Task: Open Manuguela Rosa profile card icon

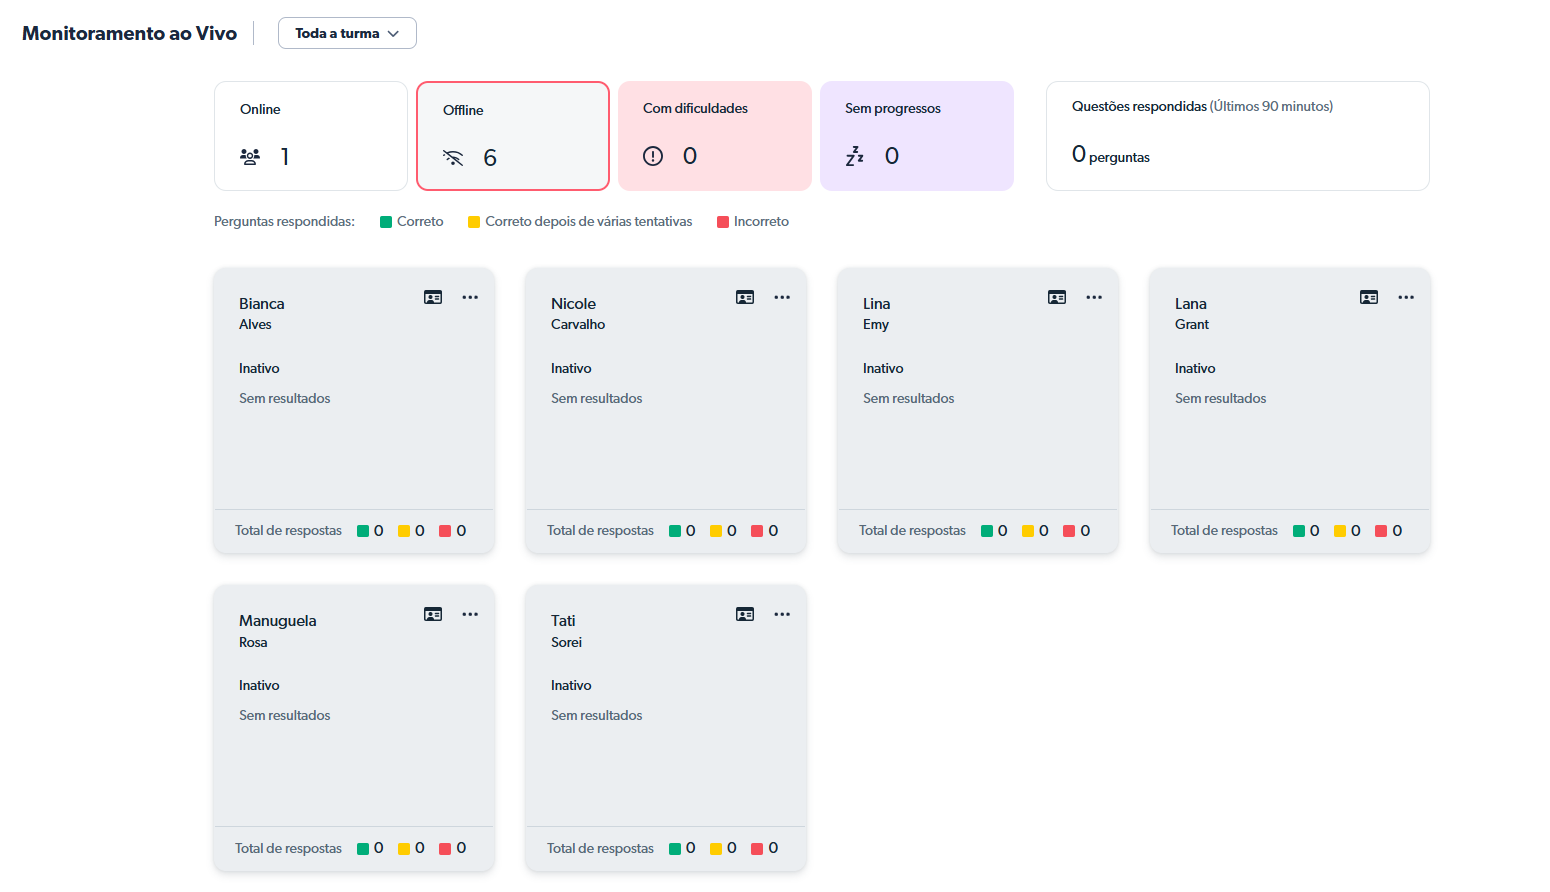Action: click(433, 614)
